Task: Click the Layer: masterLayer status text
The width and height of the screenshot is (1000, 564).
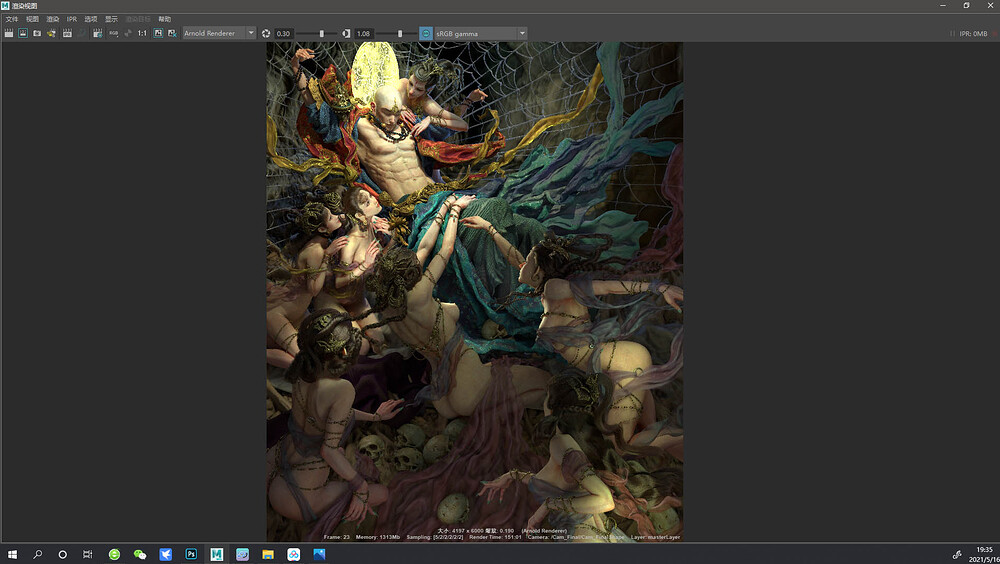Action: click(x=656, y=537)
